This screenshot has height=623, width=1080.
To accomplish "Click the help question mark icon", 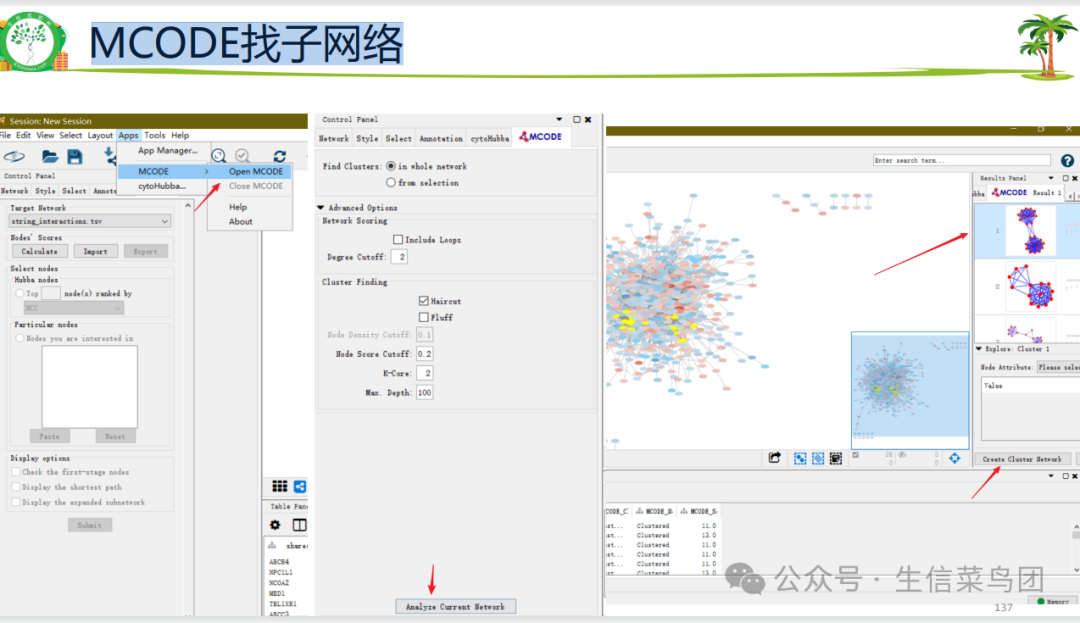I will pos(1067,160).
